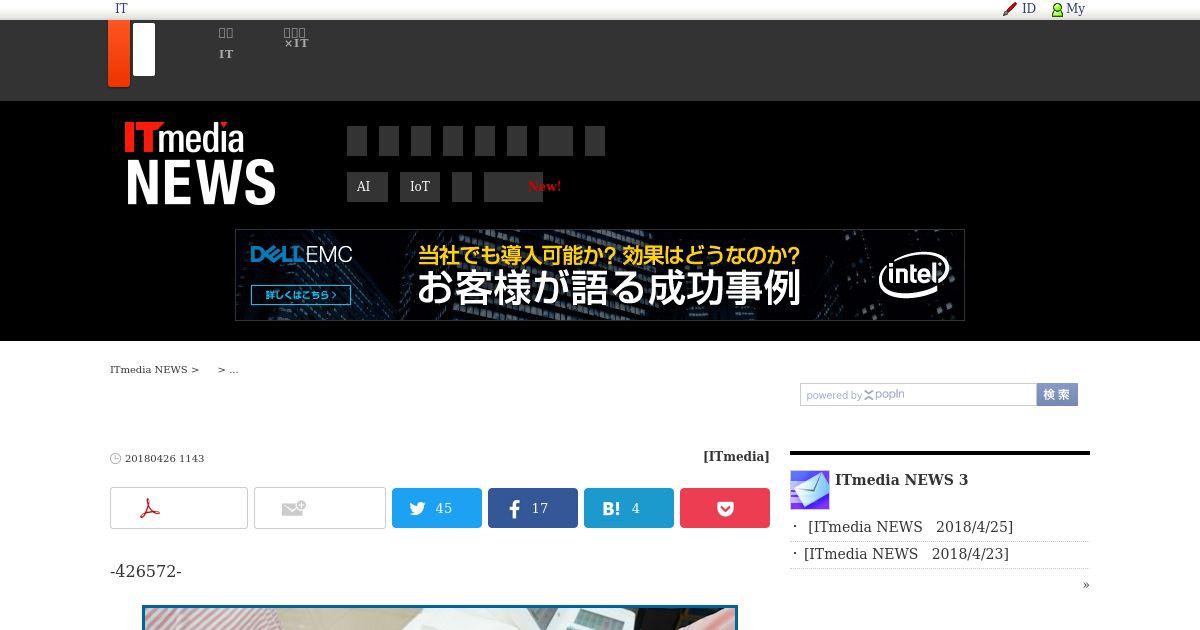Click the article photo thumbnail
The width and height of the screenshot is (1200, 630).
pyautogui.click(x=440, y=617)
